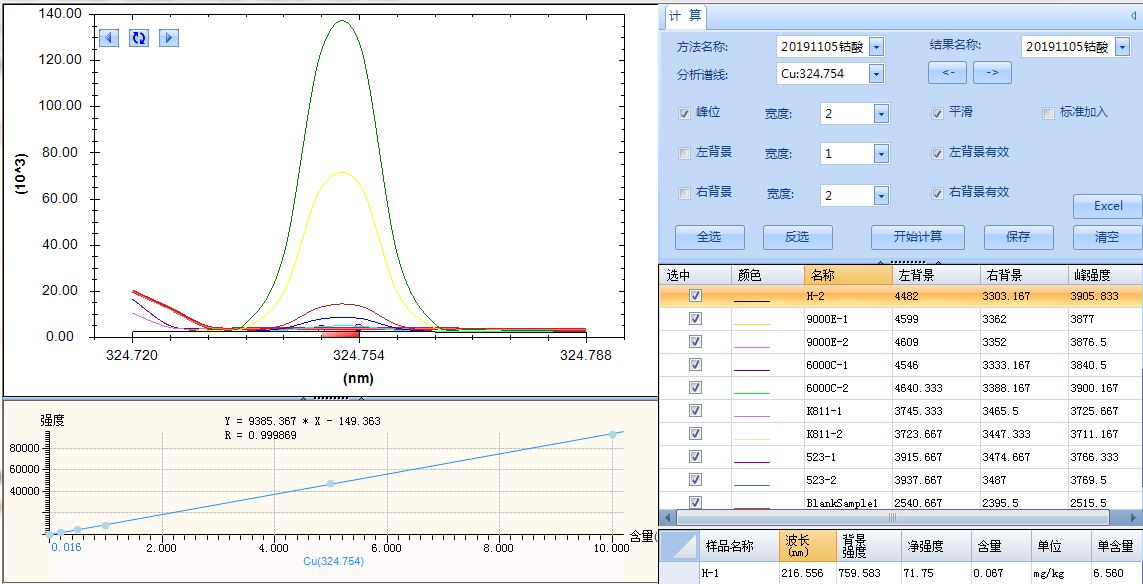
Task: Expand the 峰位 width dropdown
Action: tap(881, 114)
